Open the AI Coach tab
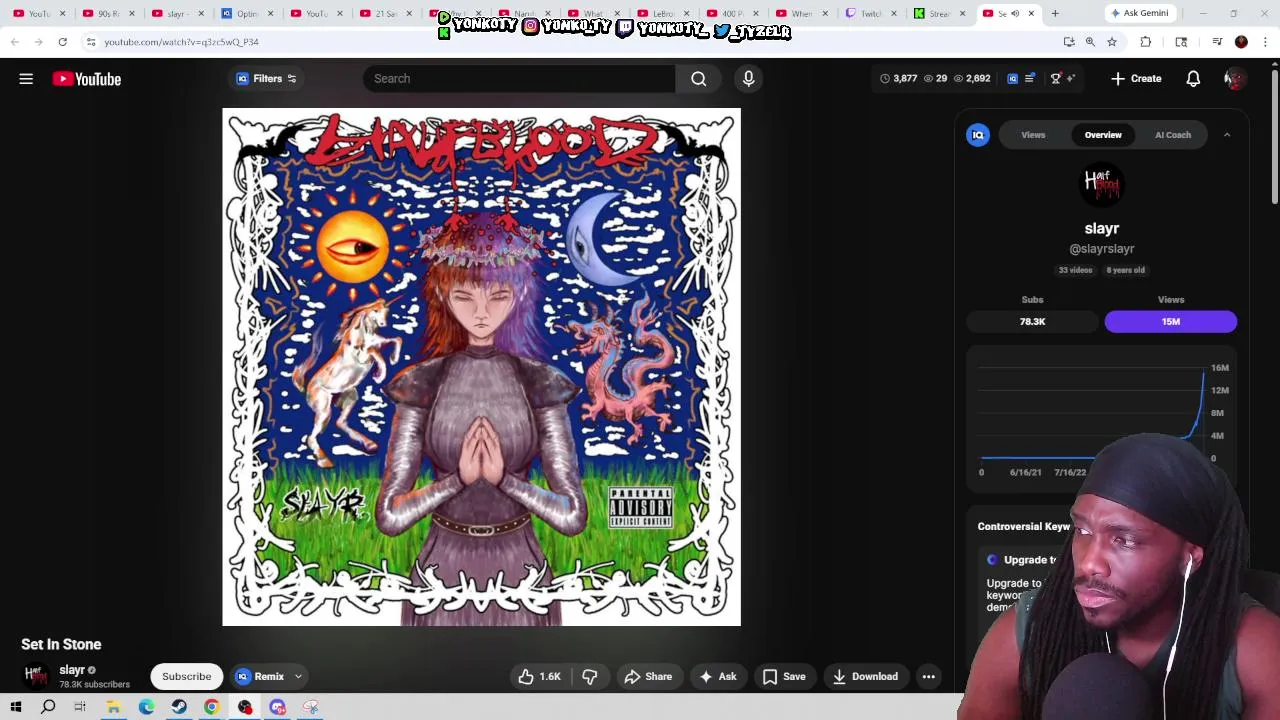 click(1173, 135)
